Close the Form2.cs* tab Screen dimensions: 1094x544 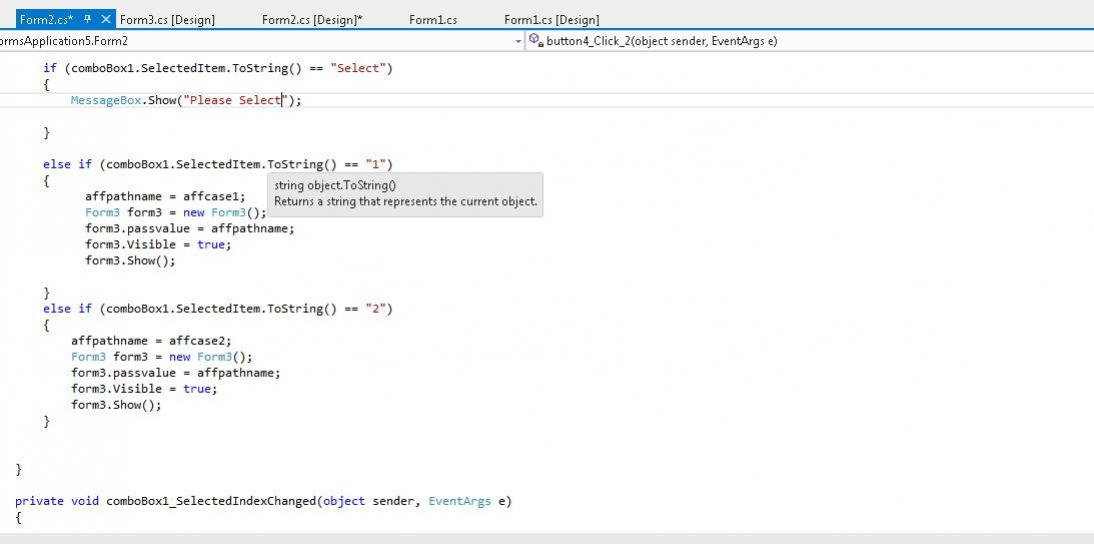(x=106, y=19)
